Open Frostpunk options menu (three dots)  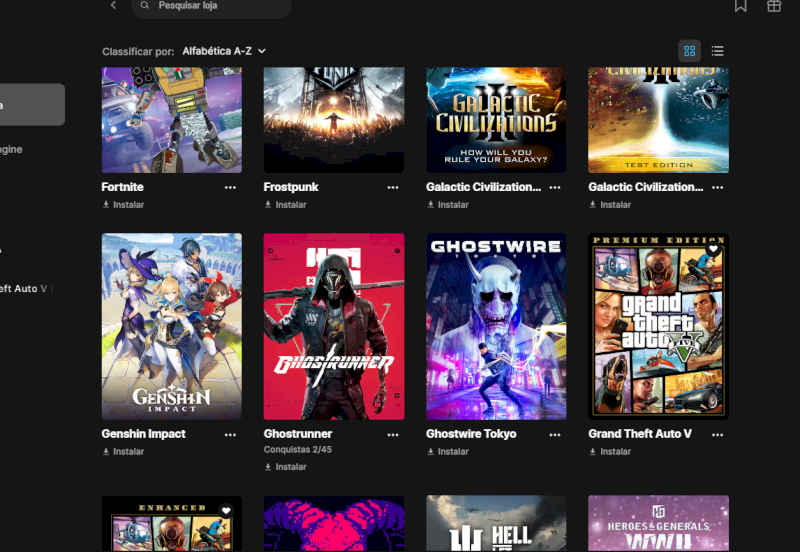392,187
